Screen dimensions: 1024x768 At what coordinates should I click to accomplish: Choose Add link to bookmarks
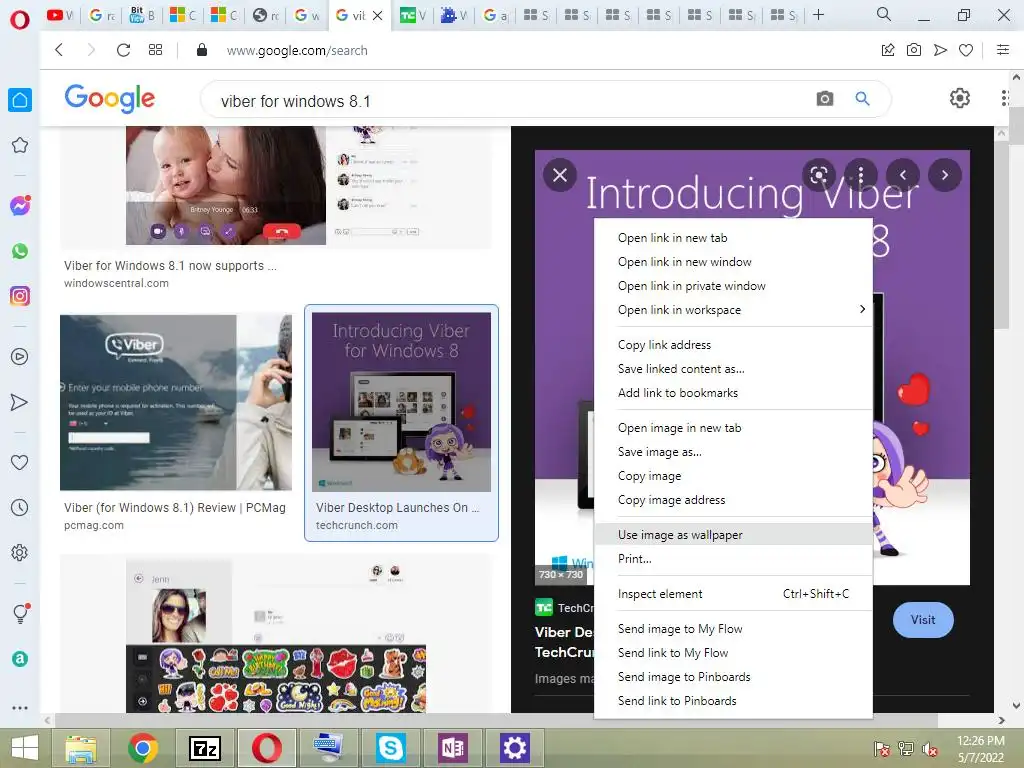click(733, 392)
